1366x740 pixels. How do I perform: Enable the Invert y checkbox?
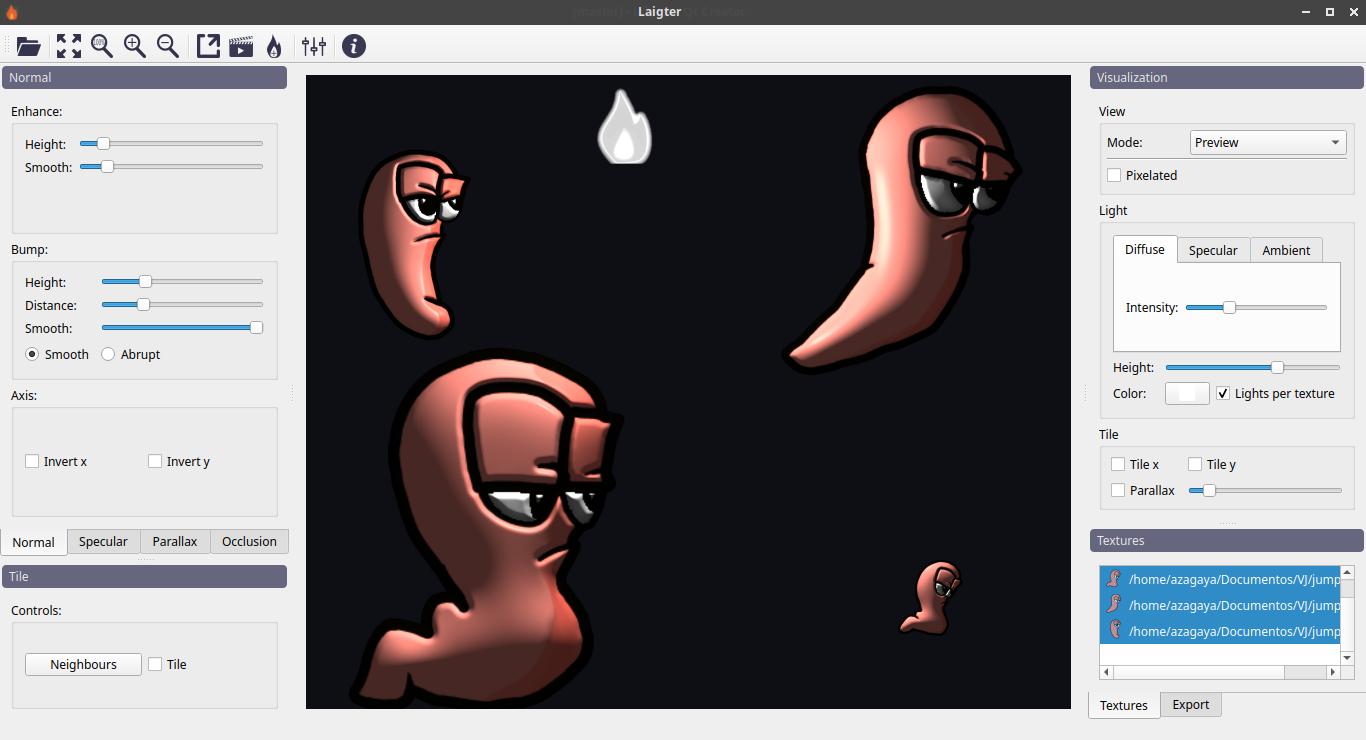click(155, 461)
